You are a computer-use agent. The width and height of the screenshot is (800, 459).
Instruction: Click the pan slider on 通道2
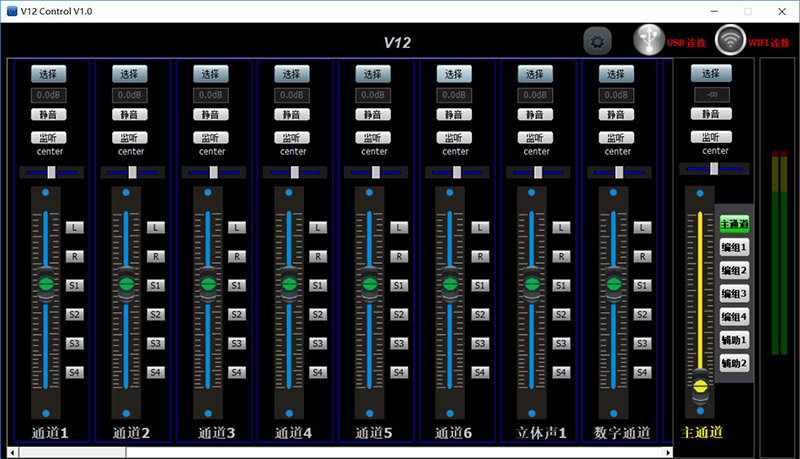[132, 172]
